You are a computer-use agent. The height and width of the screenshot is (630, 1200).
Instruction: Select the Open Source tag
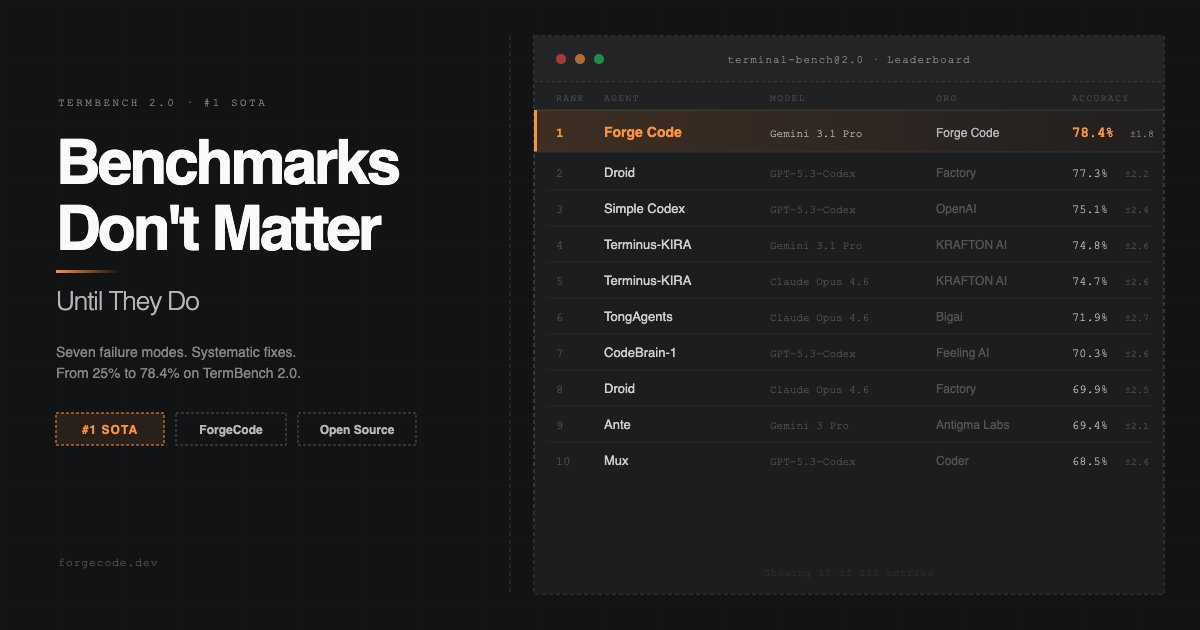[357, 429]
